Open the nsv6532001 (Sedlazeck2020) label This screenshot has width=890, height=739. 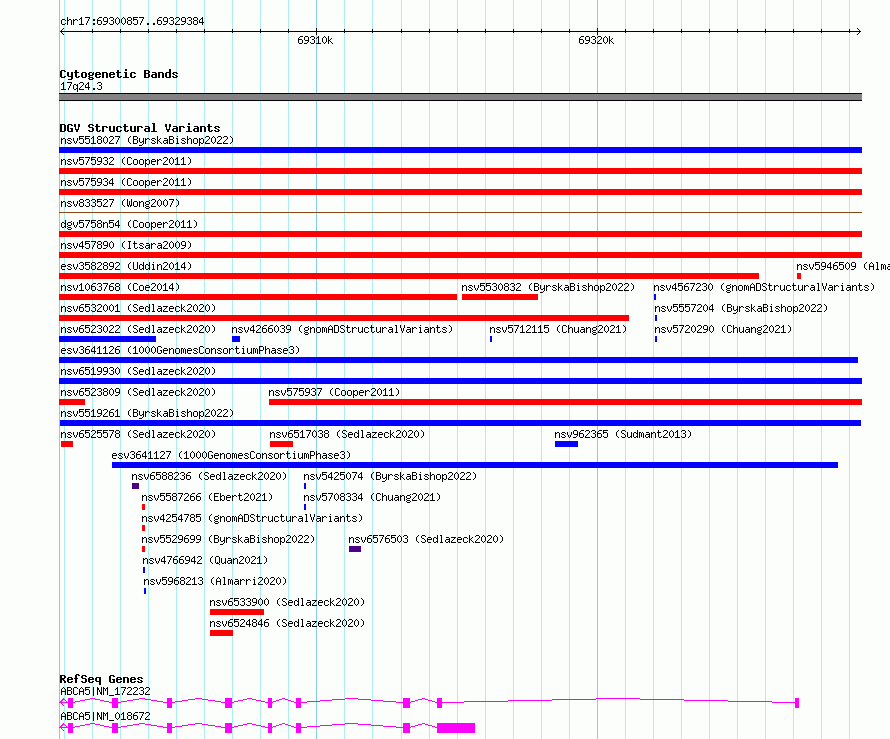point(138,308)
